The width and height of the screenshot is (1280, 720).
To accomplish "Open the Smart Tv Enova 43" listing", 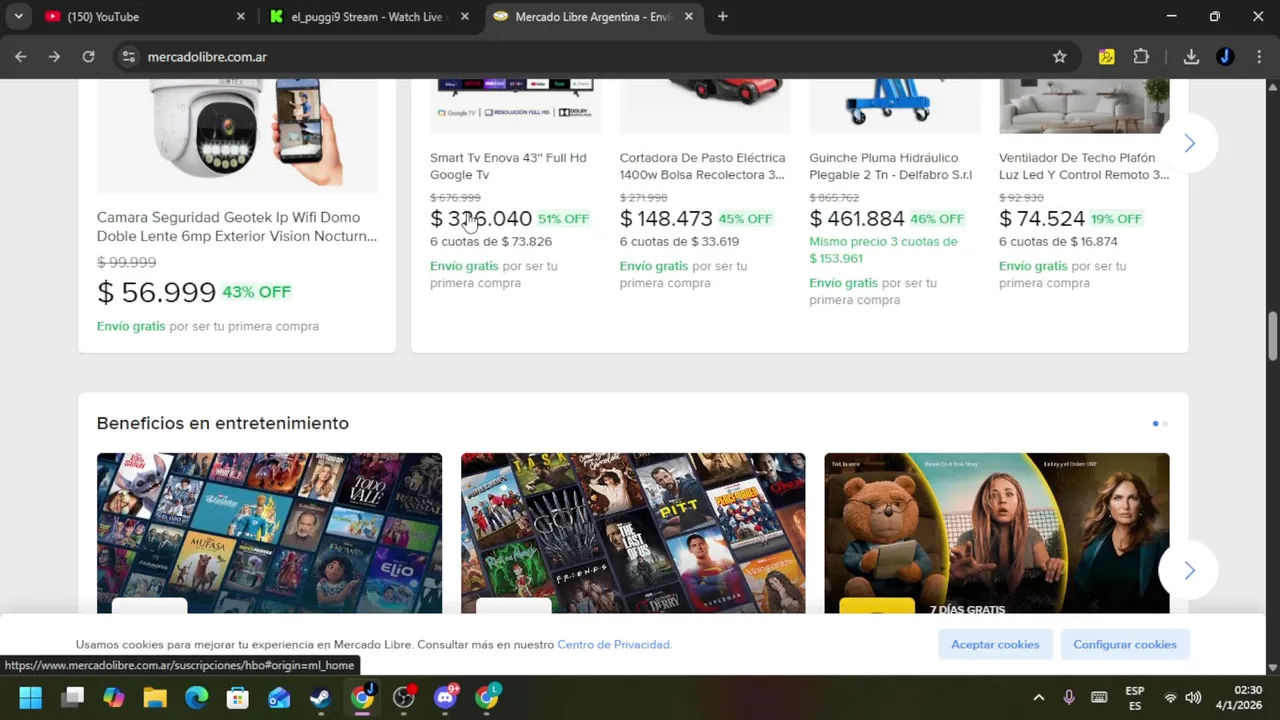I will (508, 166).
